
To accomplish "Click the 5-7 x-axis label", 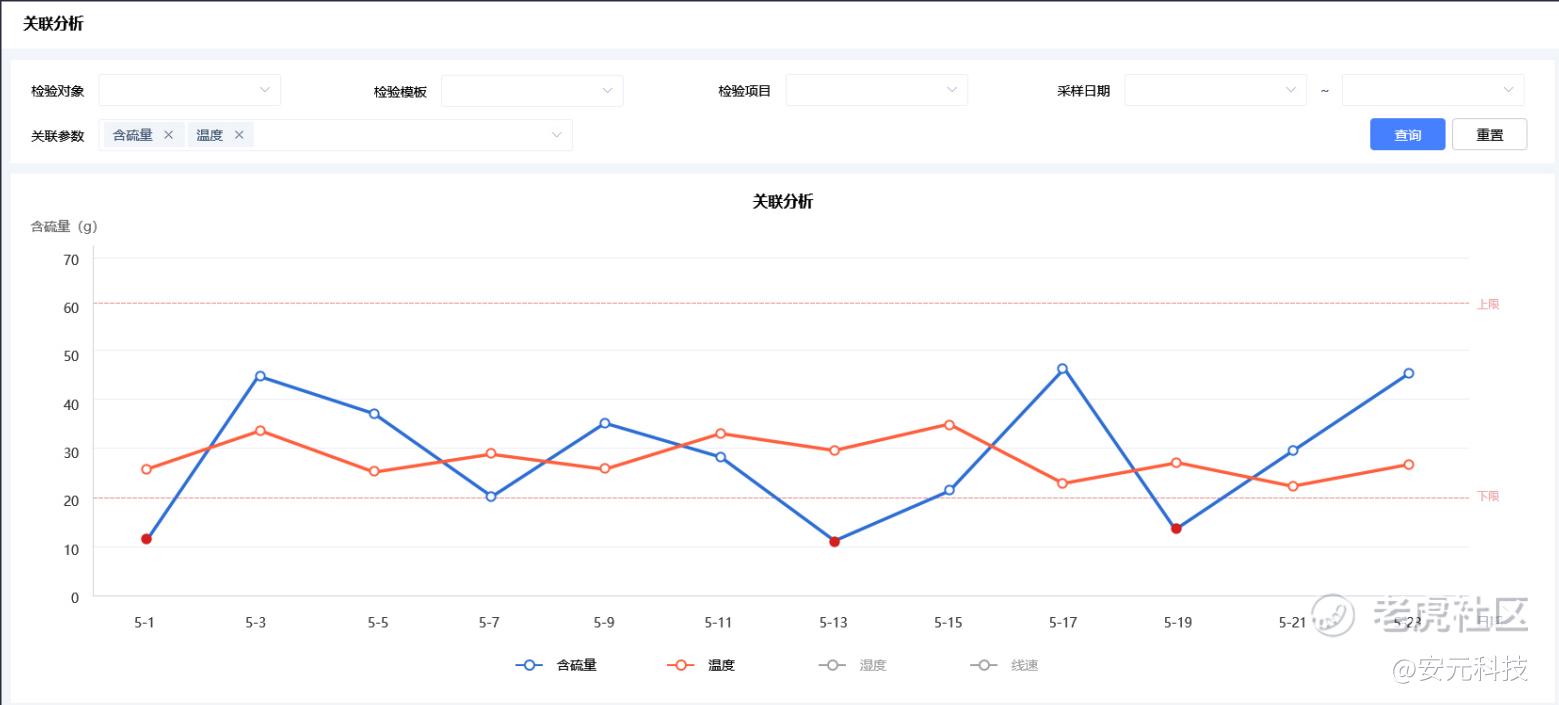I will [x=489, y=622].
